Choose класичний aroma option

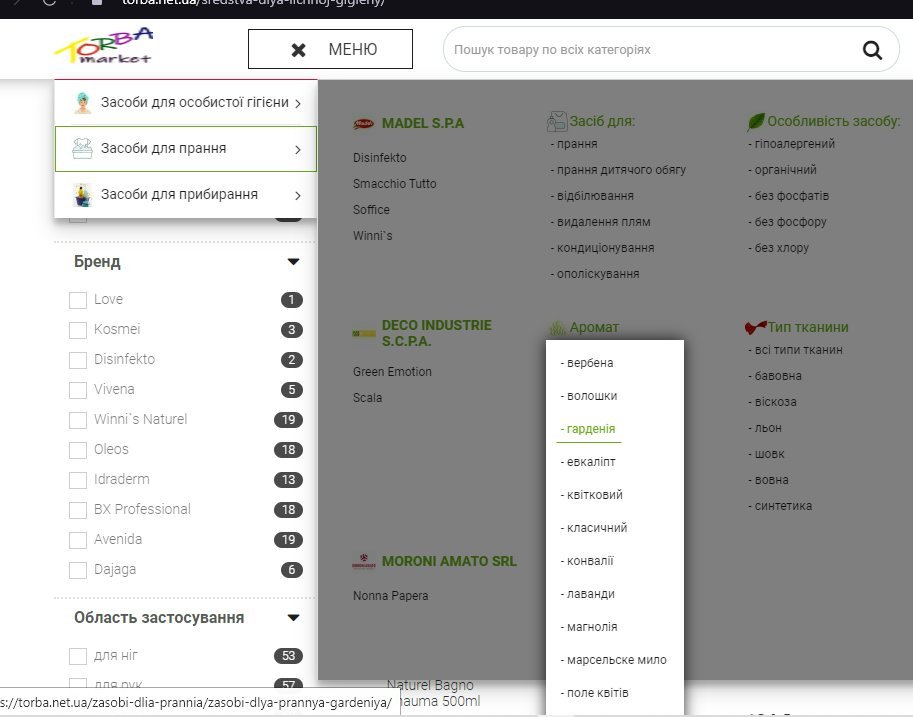pyautogui.click(x=594, y=528)
